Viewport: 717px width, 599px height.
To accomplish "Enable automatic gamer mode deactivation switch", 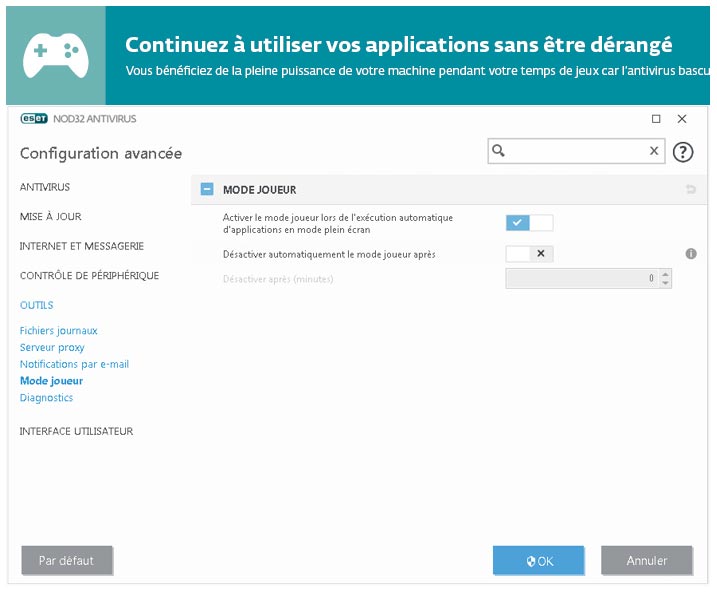I will 529,254.
